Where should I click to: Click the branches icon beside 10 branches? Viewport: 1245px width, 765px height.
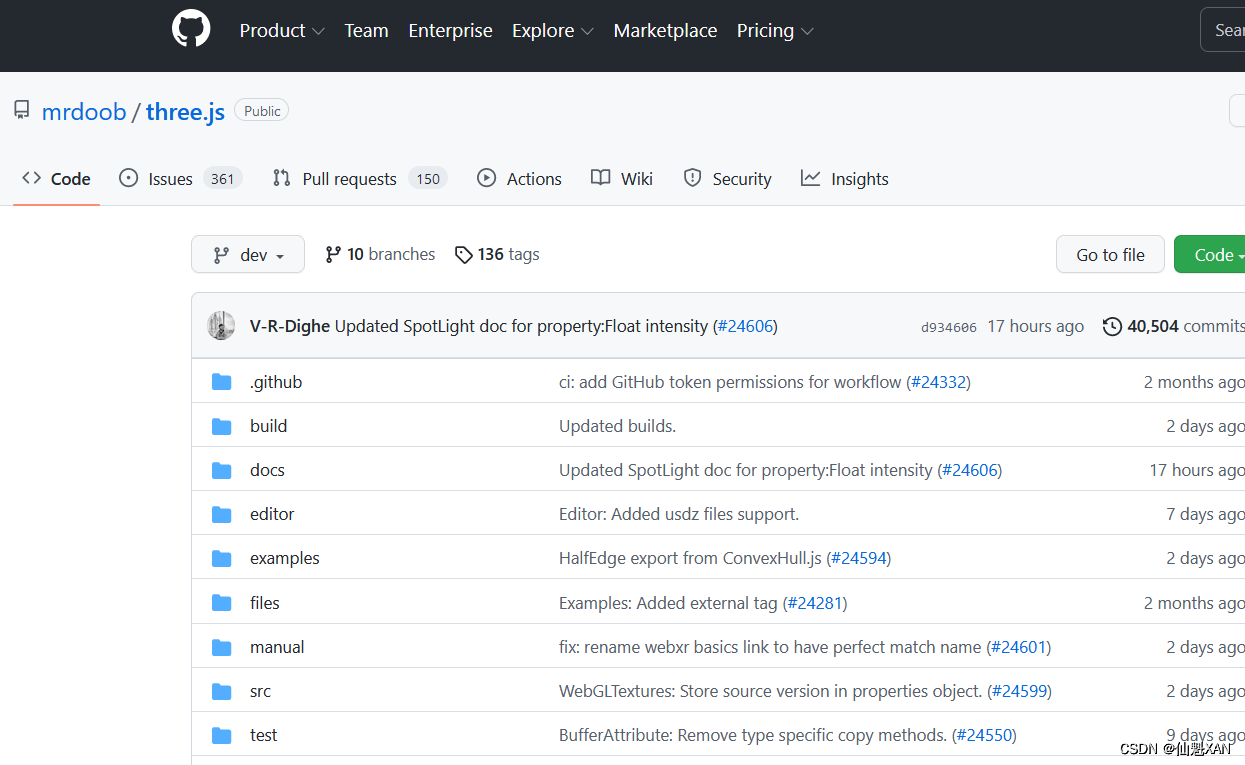tap(333, 255)
